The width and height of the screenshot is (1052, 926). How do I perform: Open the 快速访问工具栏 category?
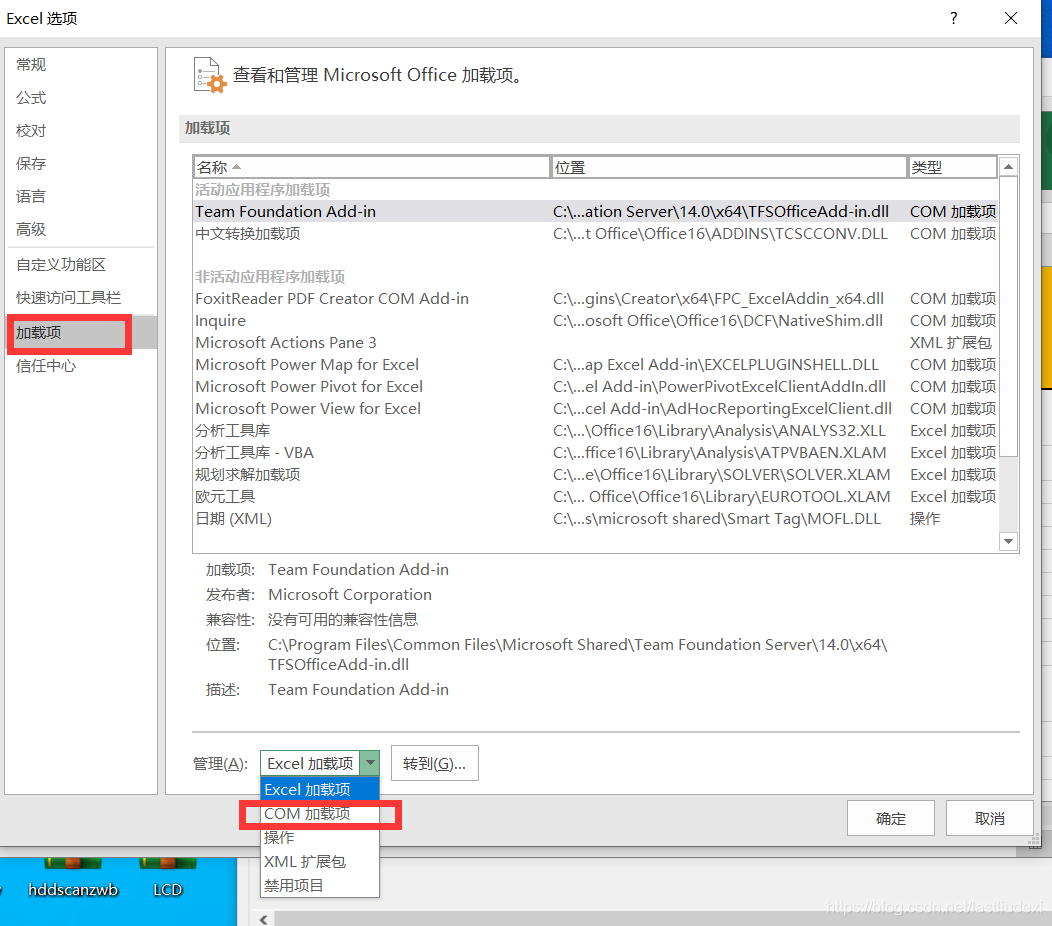pos(81,298)
